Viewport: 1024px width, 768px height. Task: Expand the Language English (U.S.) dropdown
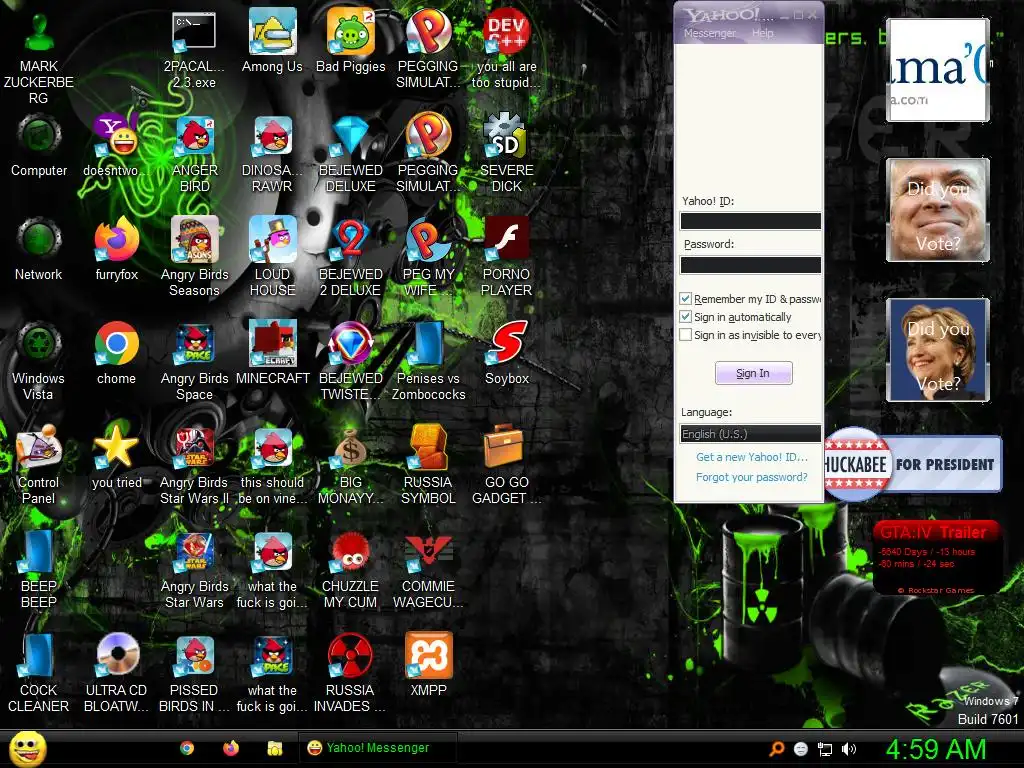tap(750, 434)
